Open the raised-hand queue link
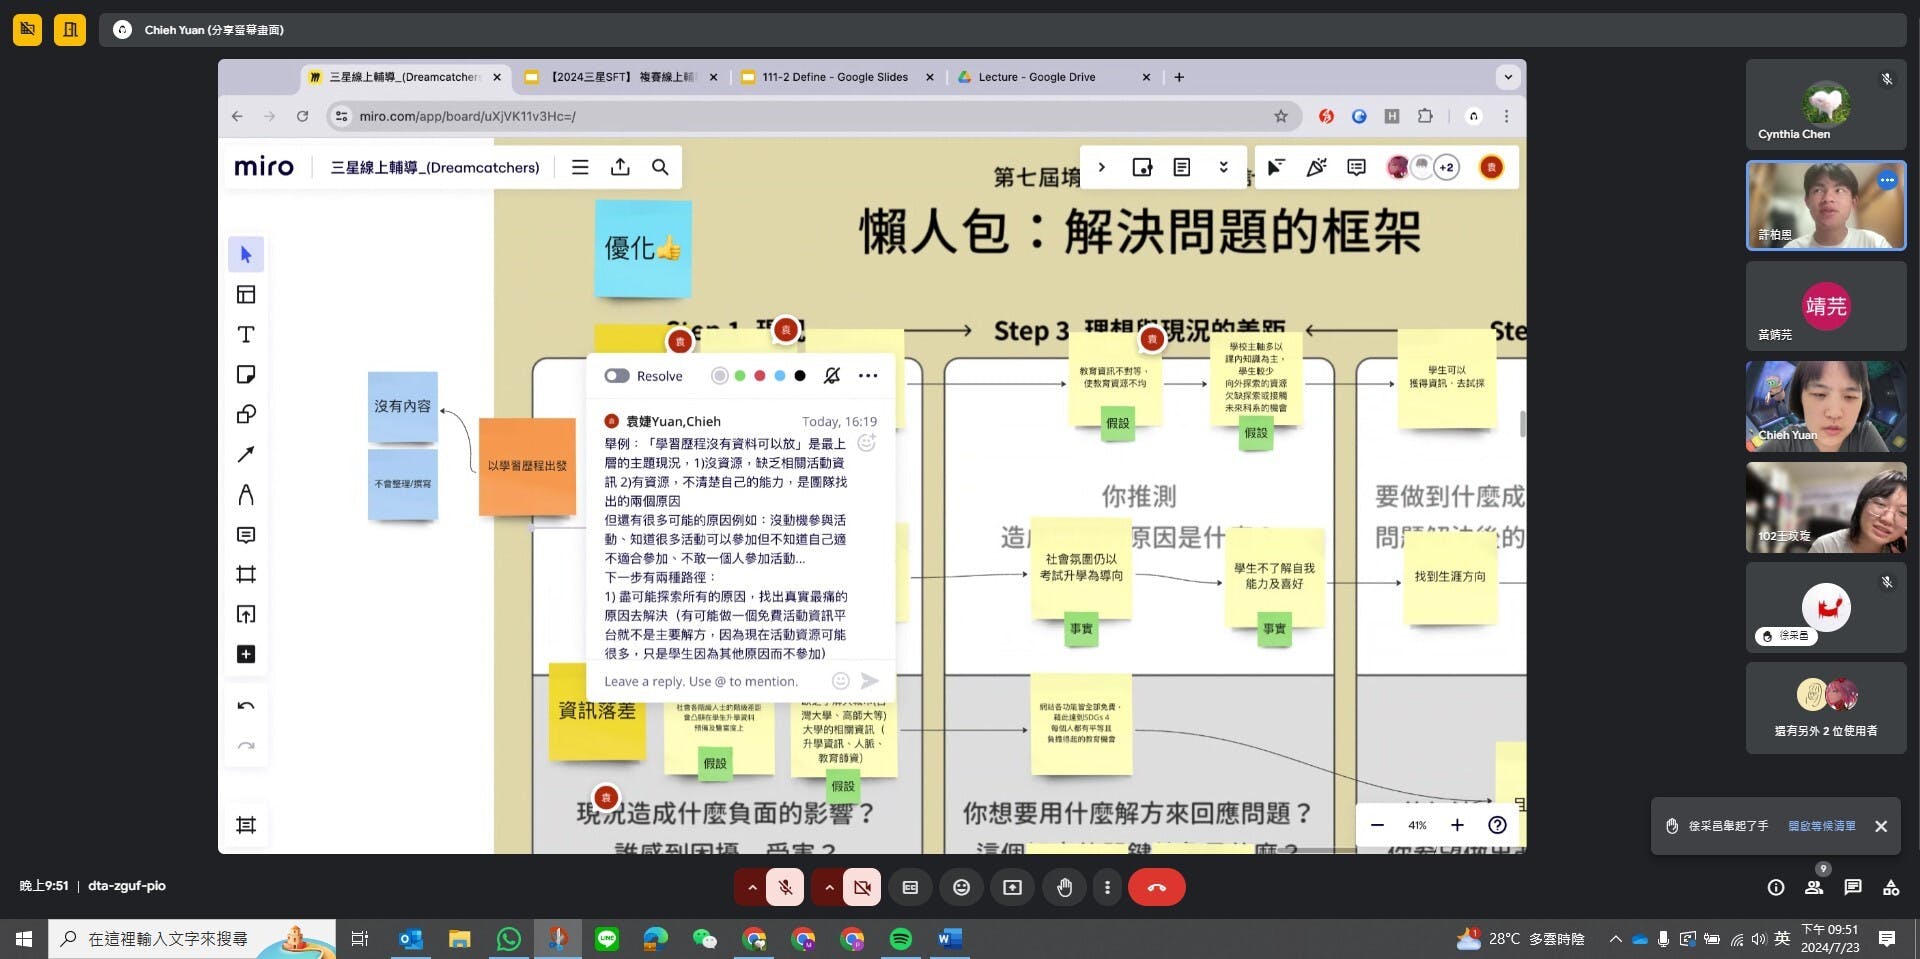Screen dimensions: 1920x959 (1821, 826)
